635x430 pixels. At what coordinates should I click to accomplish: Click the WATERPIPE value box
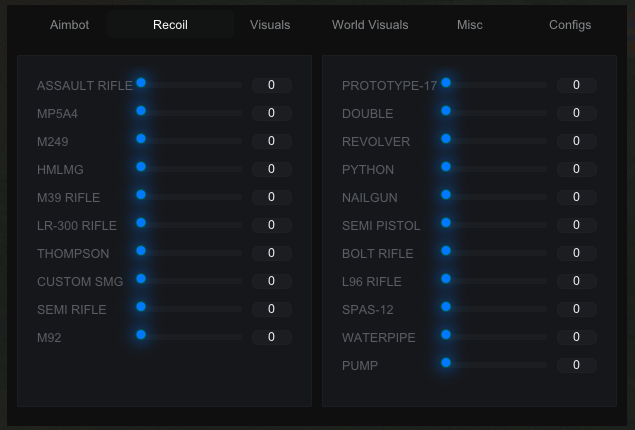tap(576, 338)
